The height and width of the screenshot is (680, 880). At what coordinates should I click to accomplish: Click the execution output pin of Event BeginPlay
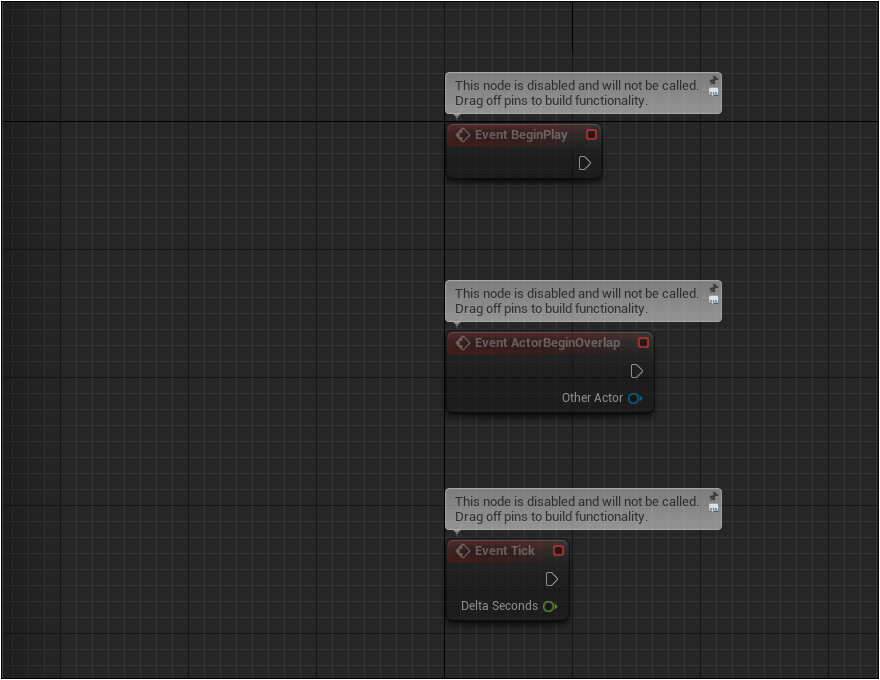(x=585, y=163)
